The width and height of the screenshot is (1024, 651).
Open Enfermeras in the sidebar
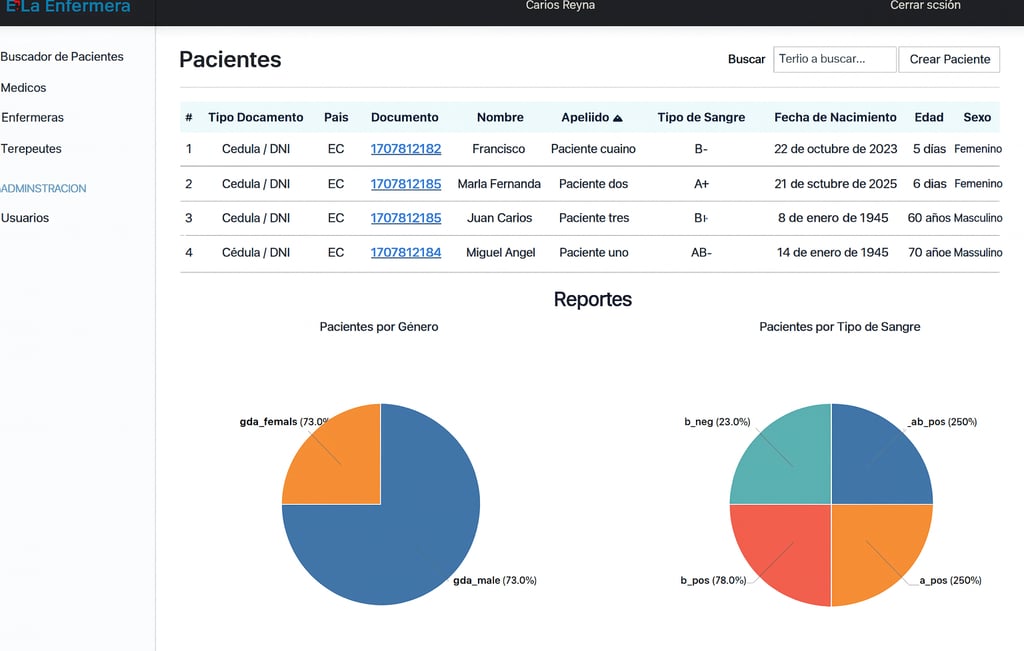pyautogui.click(x=33, y=118)
